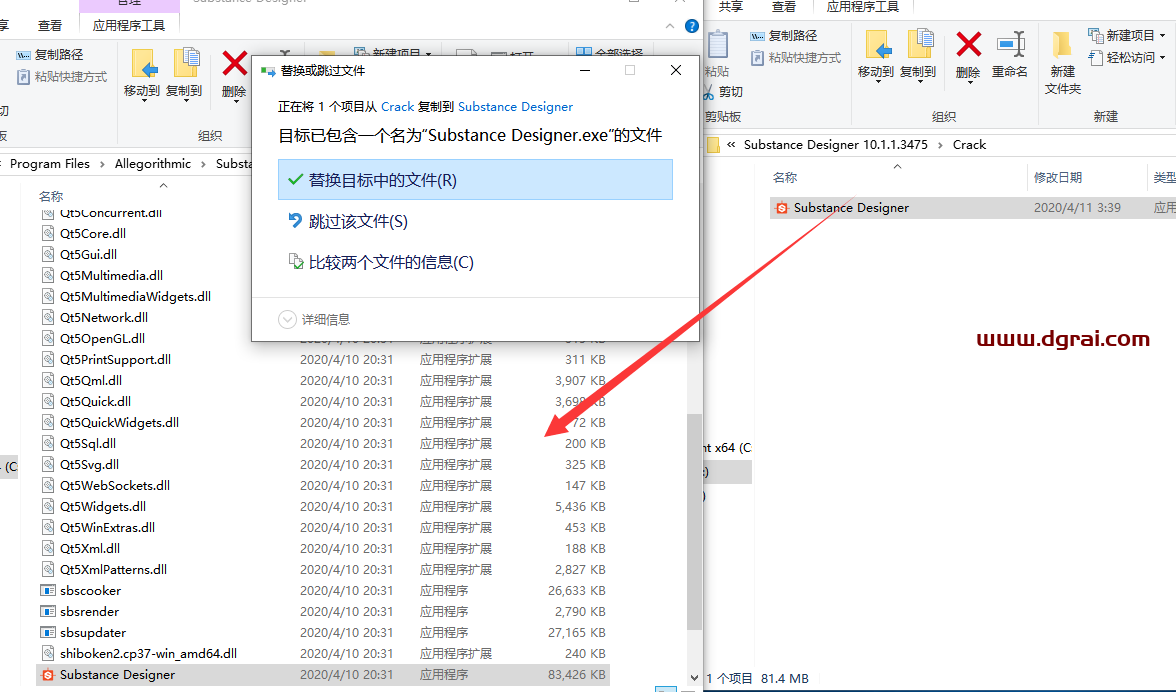
Task: Select the Qt5WebSockets.dll file name
Action: click(x=115, y=485)
